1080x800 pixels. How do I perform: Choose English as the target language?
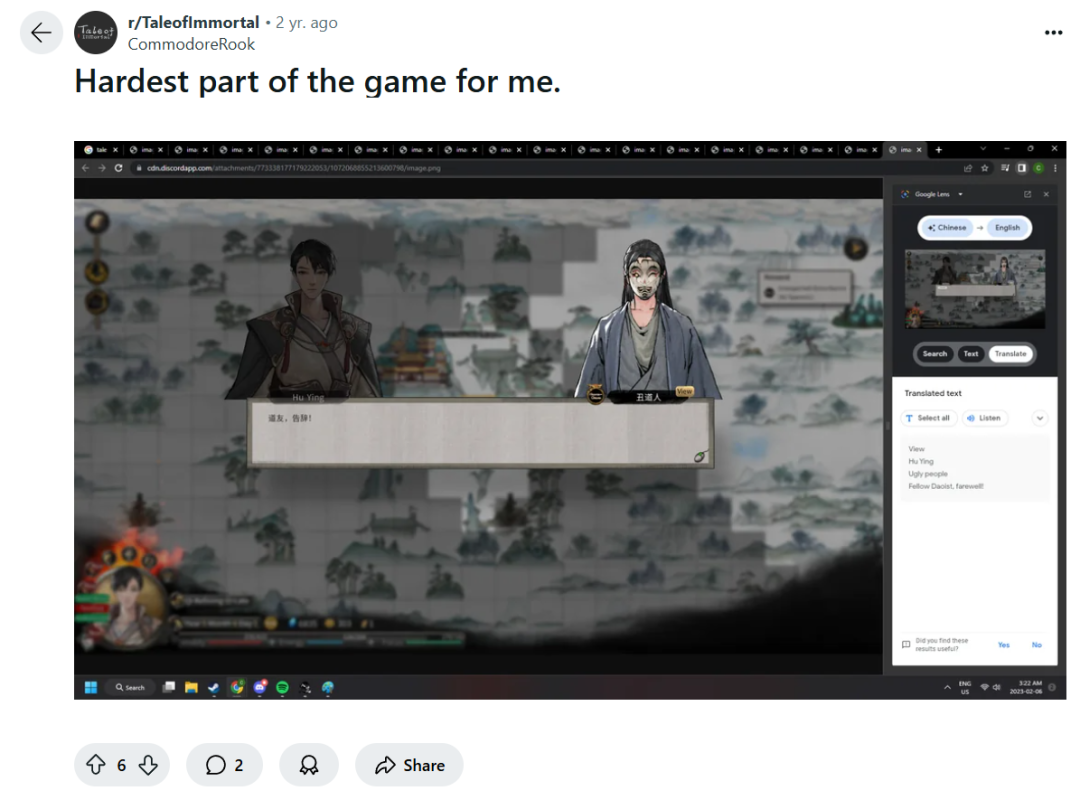[1007, 227]
